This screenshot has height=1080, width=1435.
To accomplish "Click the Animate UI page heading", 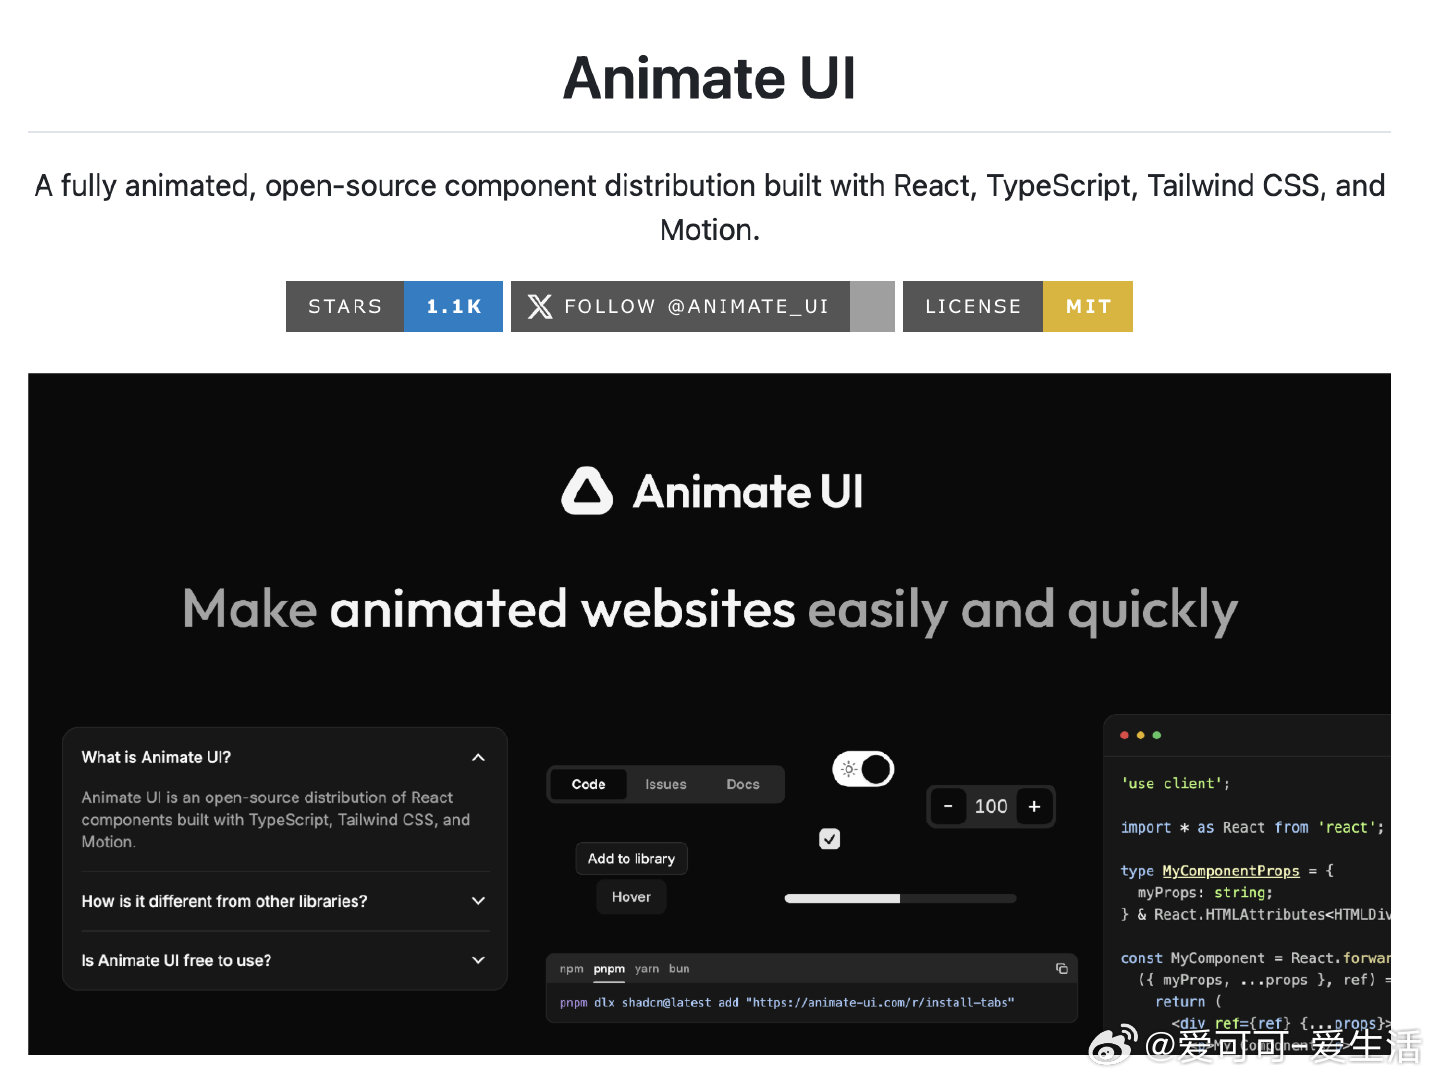I will tap(710, 78).
